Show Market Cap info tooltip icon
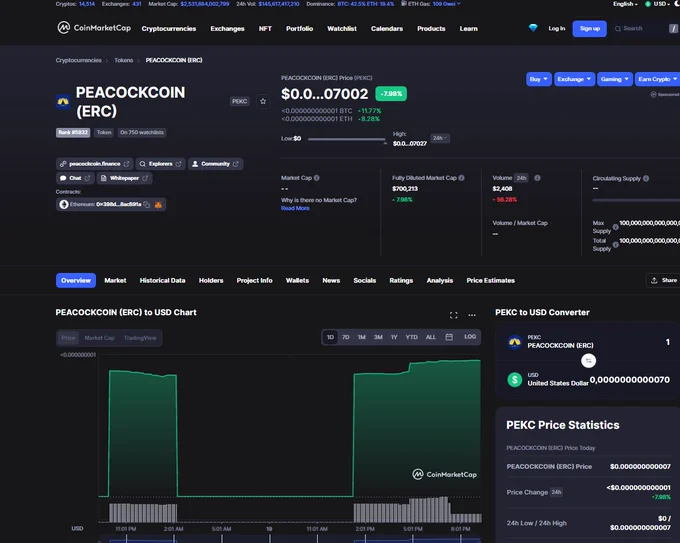Image resolution: width=680 pixels, height=543 pixels. [x=317, y=178]
